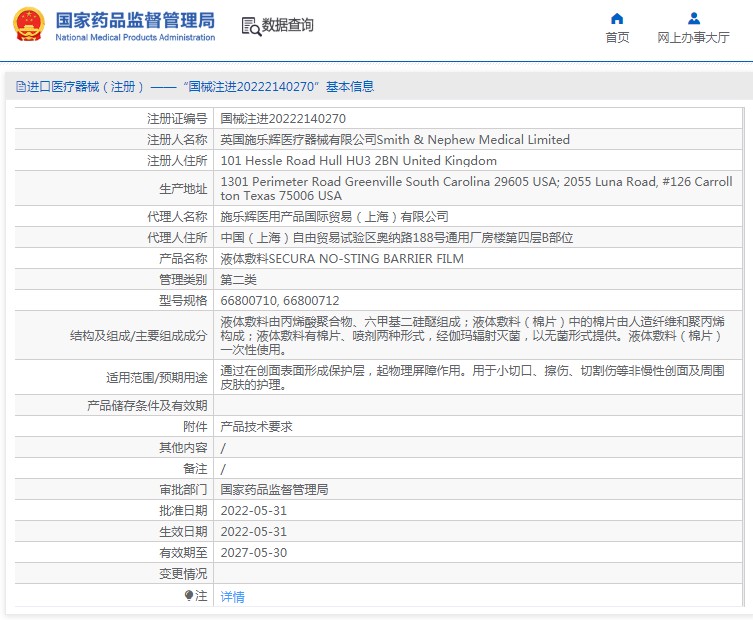Viewport: 753px width, 620px height.
Task: Go to 首页 home page
Action: [617, 37]
